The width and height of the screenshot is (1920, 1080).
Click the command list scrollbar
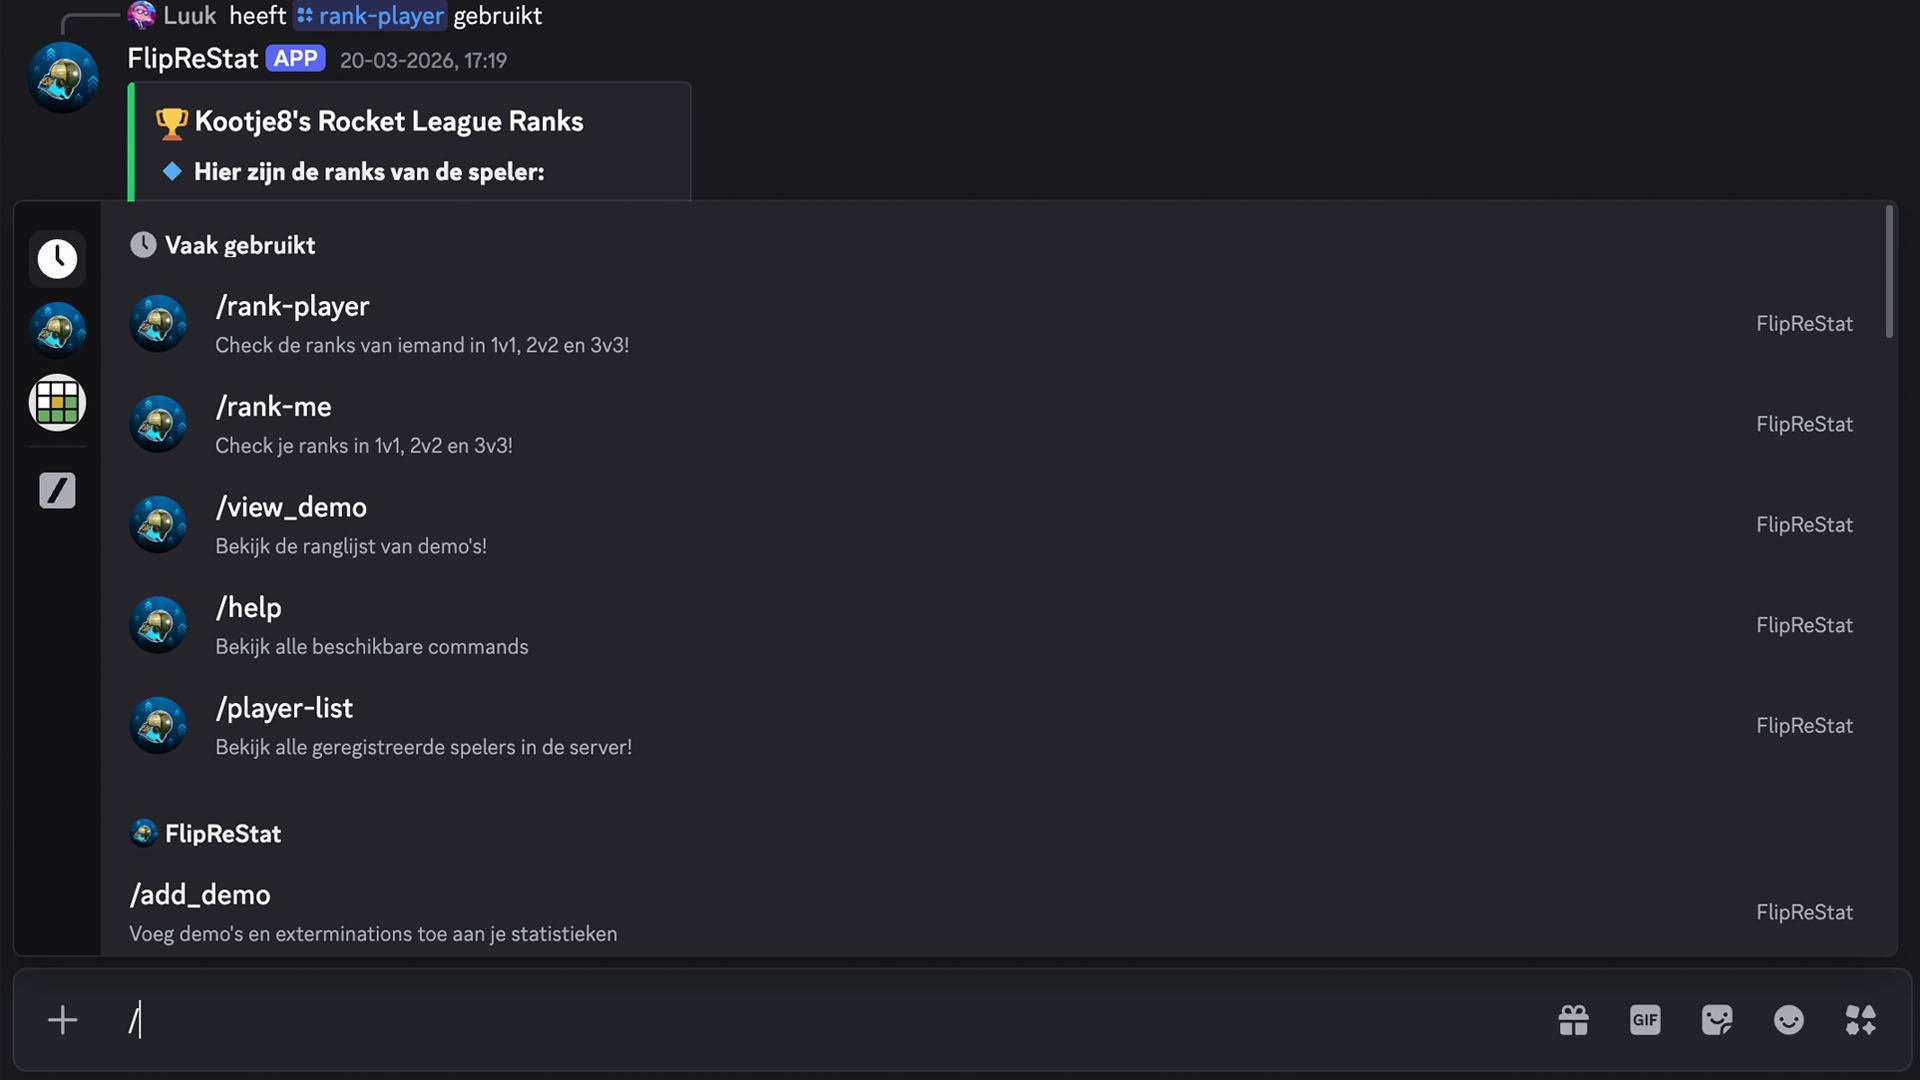click(1889, 272)
